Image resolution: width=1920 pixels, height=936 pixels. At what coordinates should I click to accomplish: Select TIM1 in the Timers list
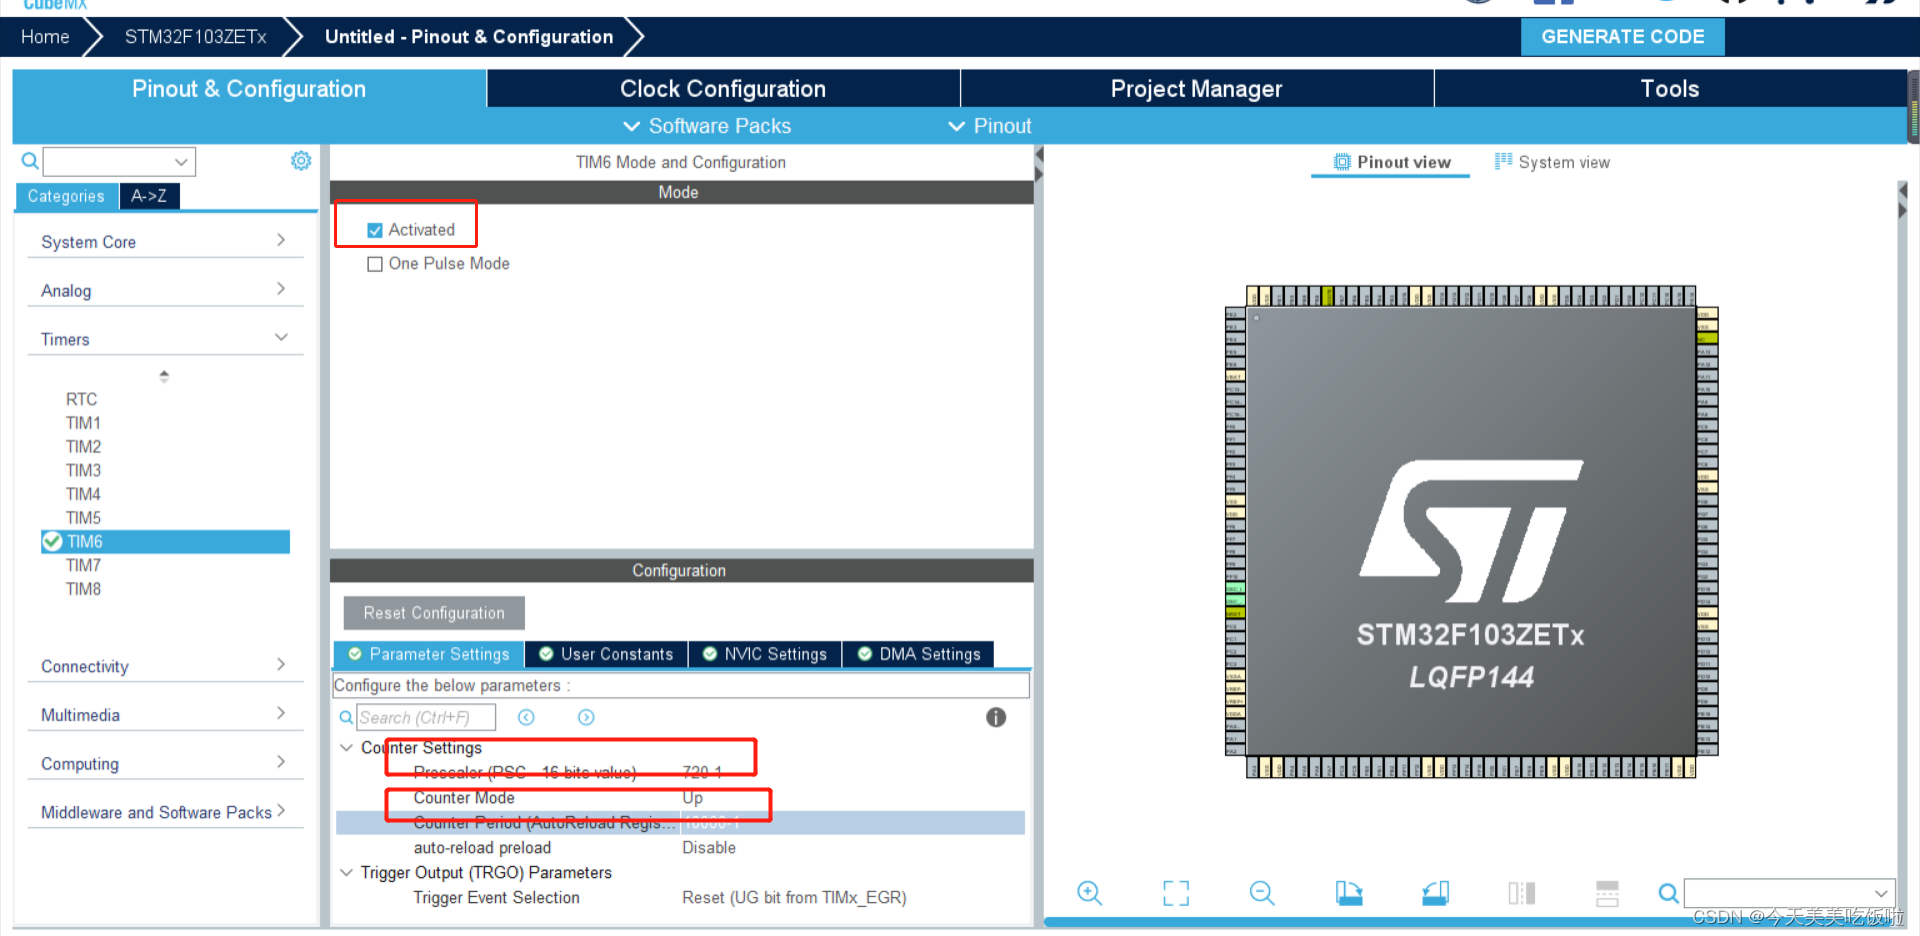point(83,423)
